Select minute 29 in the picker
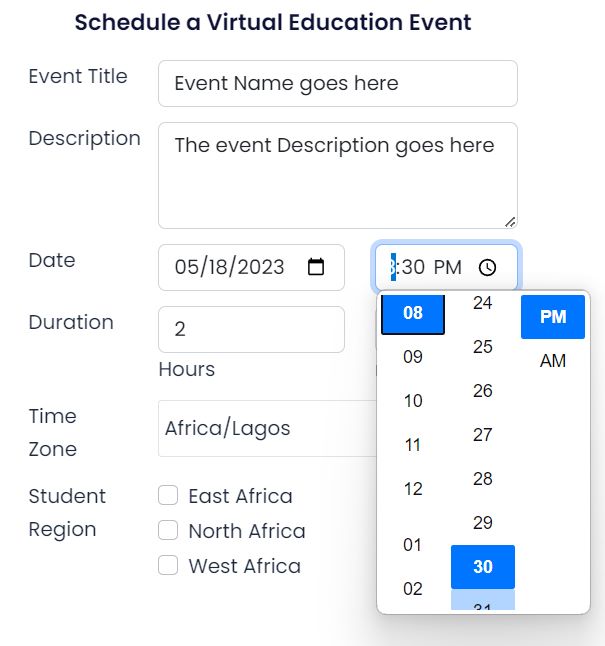The height and width of the screenshot is (646, 605). 482,523
